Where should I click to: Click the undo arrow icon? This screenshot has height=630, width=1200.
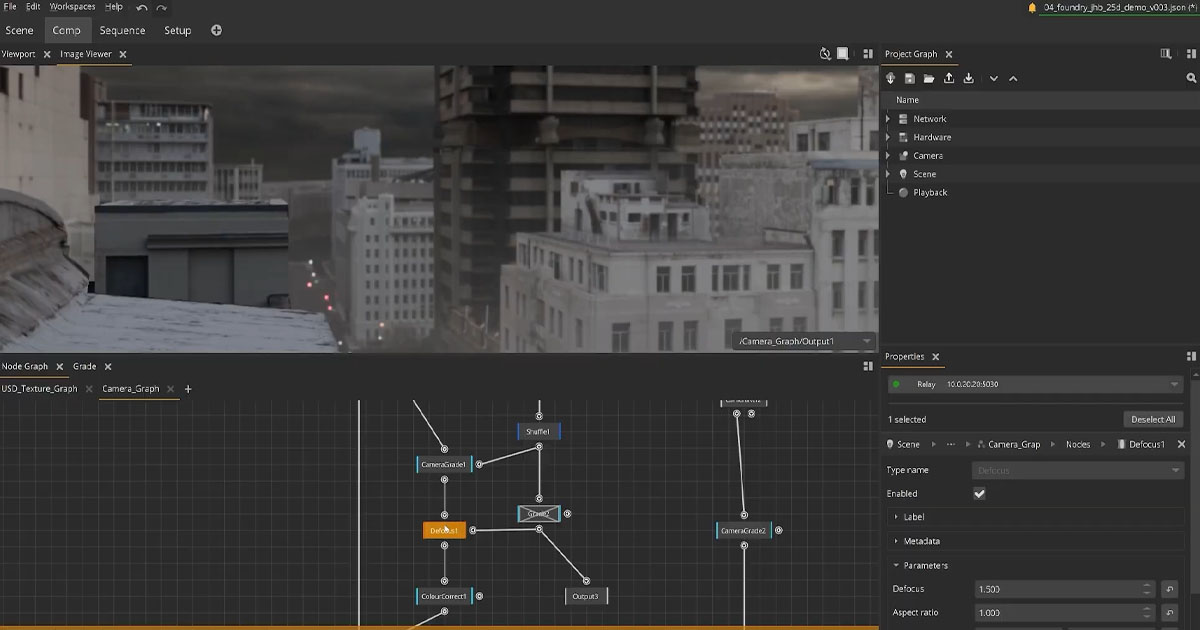(x=142, y=8)
